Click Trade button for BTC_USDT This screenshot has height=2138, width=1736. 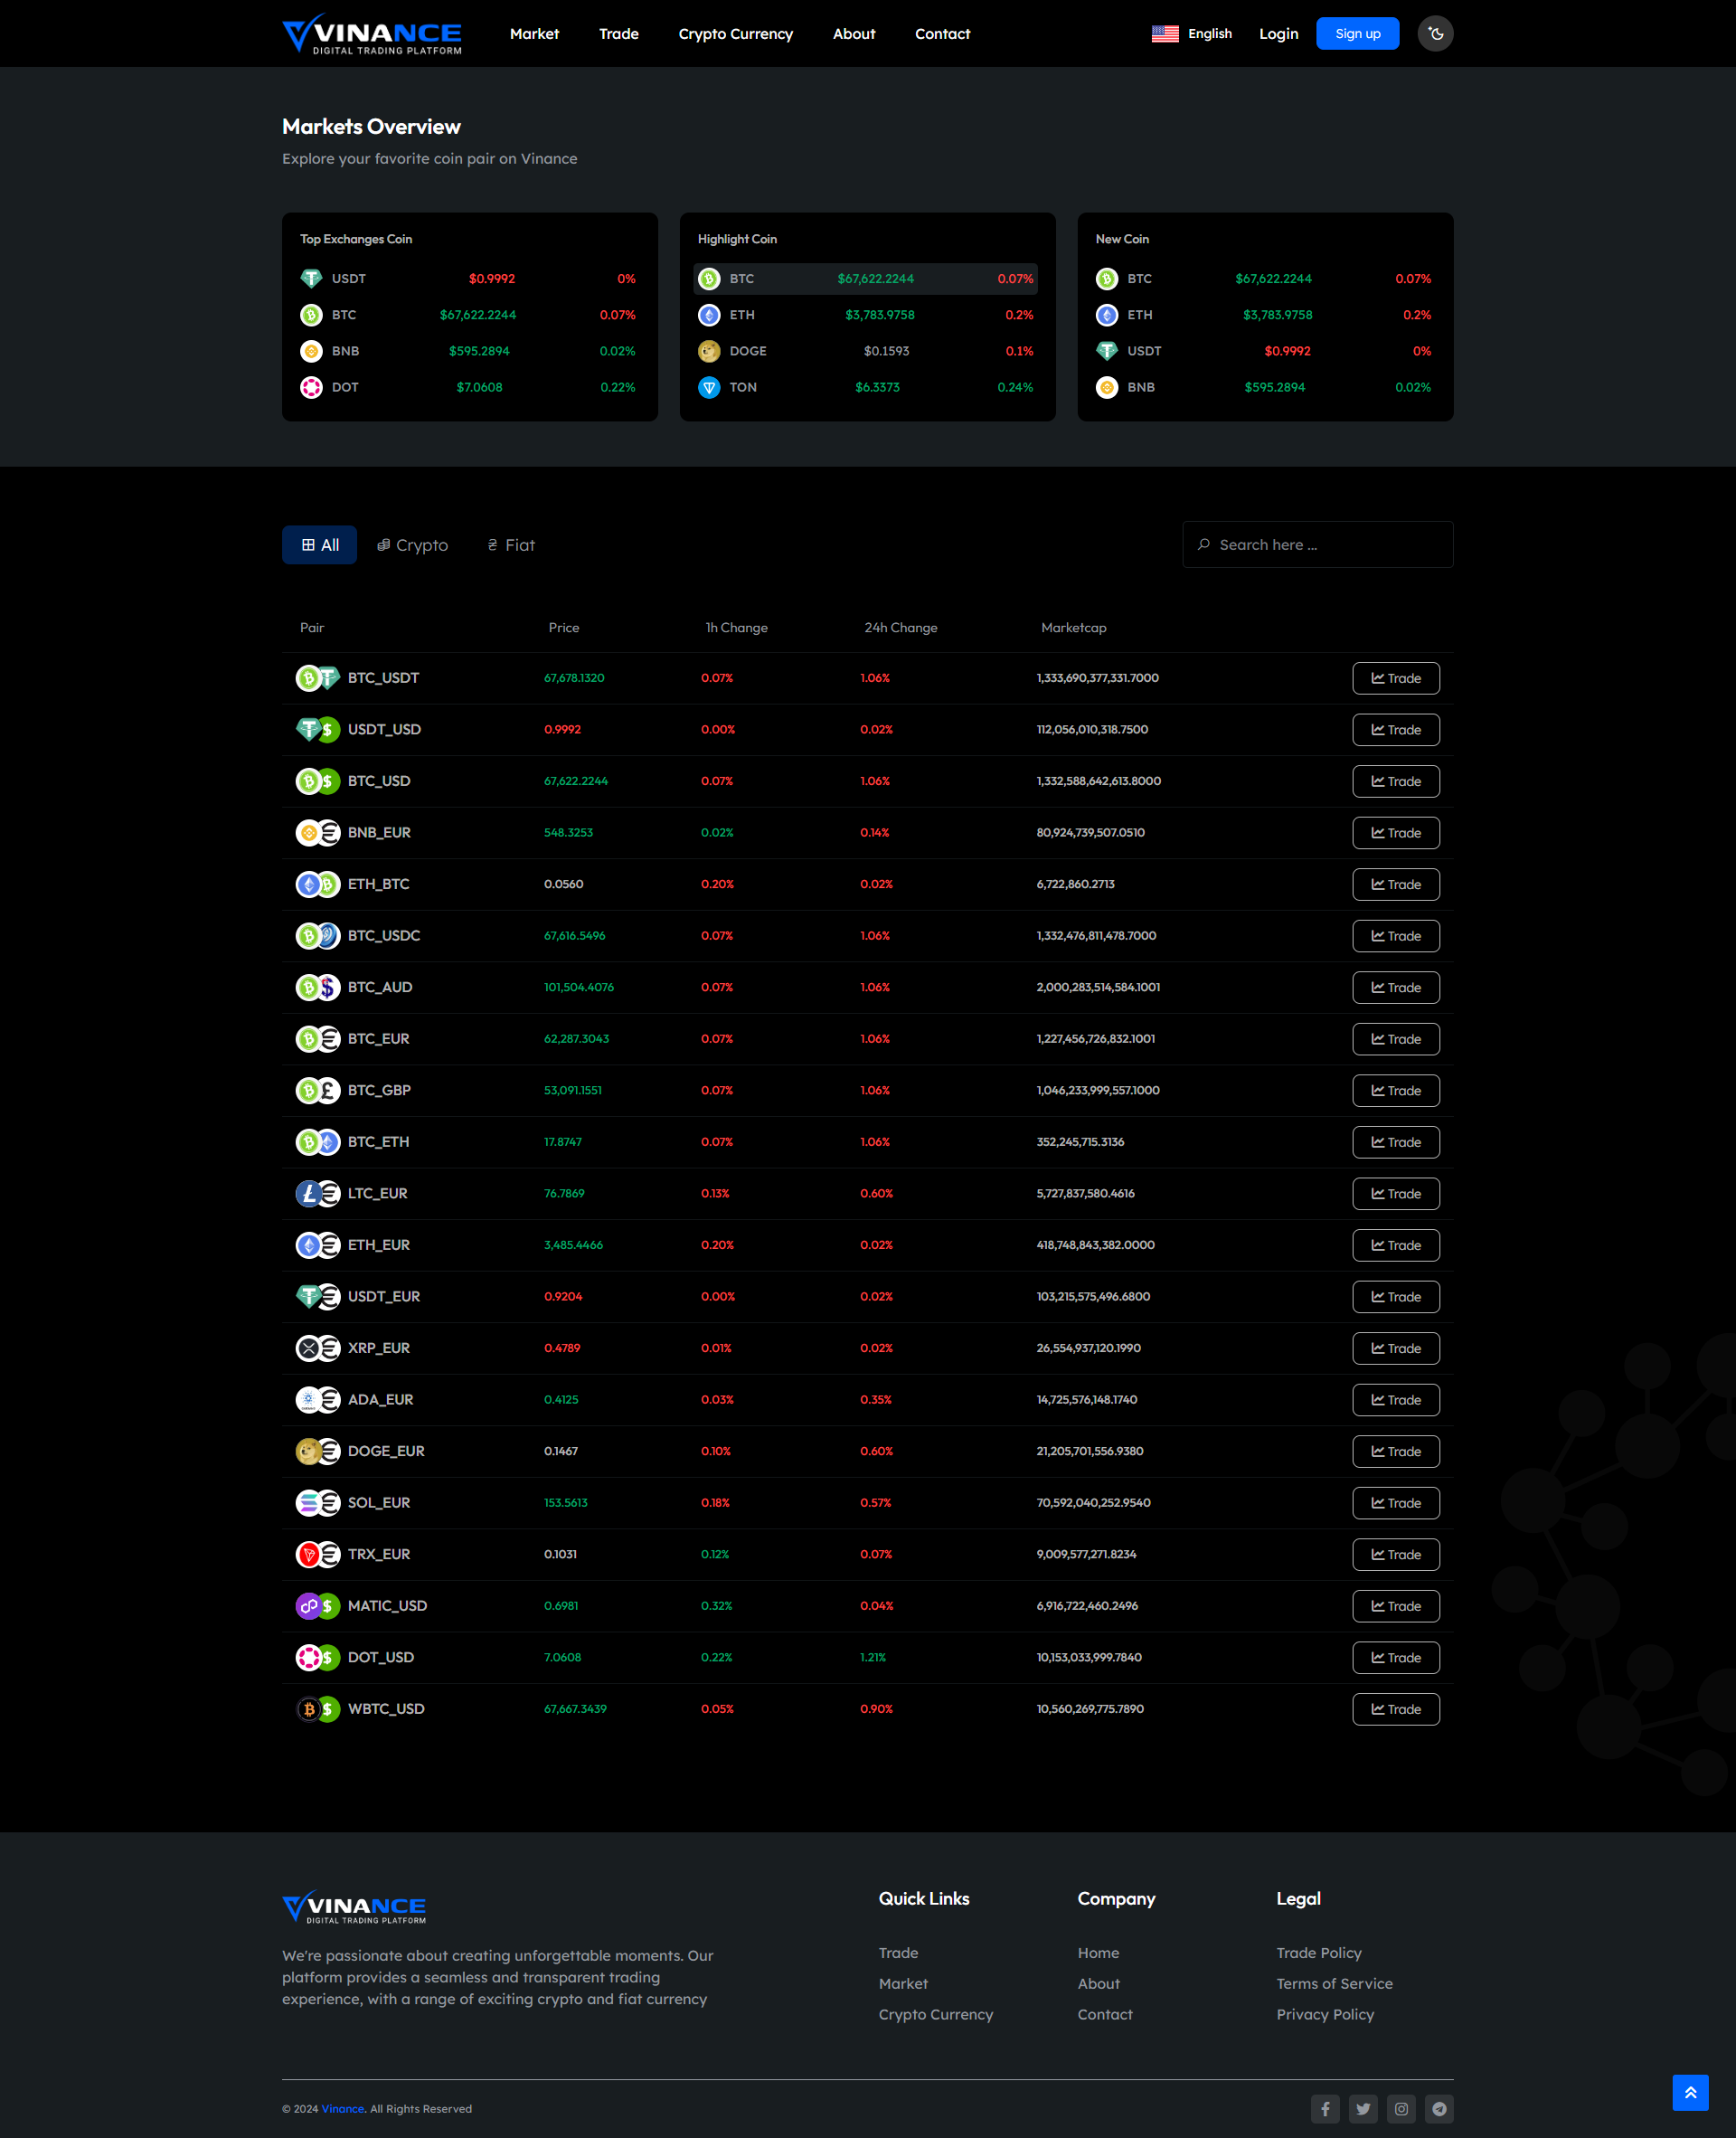1395,678
